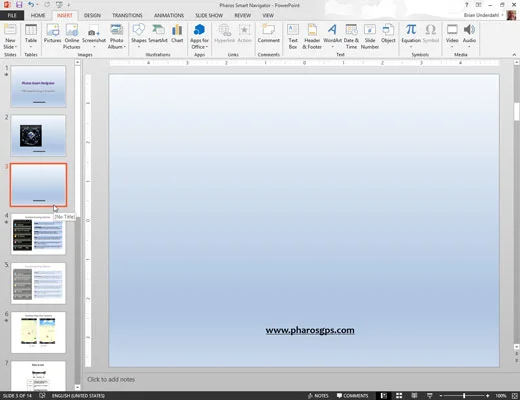Insert Date & Time
This screenshot has height=400, width=520.
(351, 37)
